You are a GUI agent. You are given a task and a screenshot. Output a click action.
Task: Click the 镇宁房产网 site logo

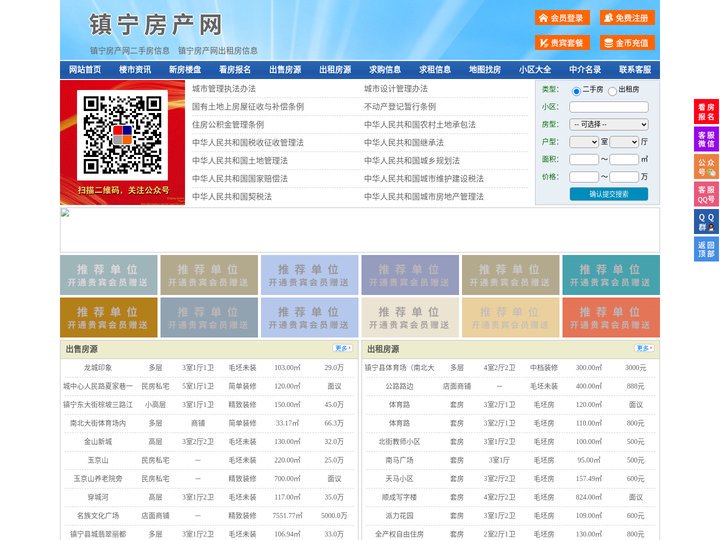tap(156, 25)
